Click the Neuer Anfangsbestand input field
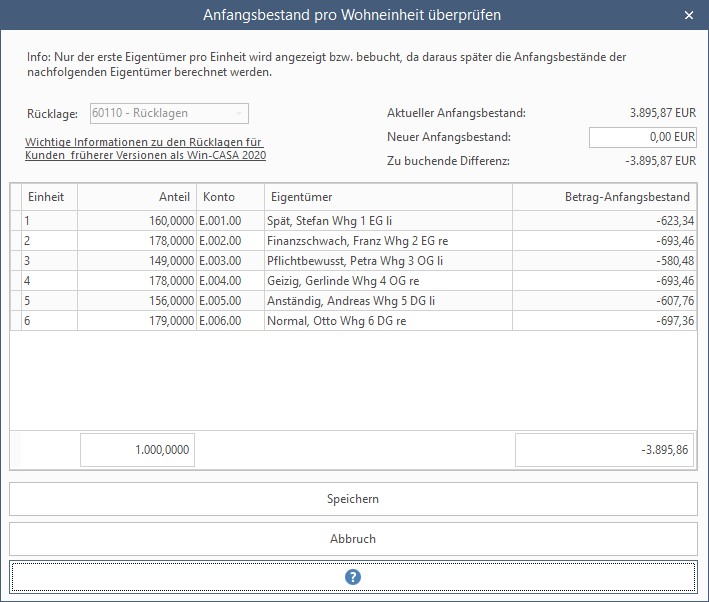Image resolution: width=709 pixels, height=602 pixels. (x=642, y=137)
